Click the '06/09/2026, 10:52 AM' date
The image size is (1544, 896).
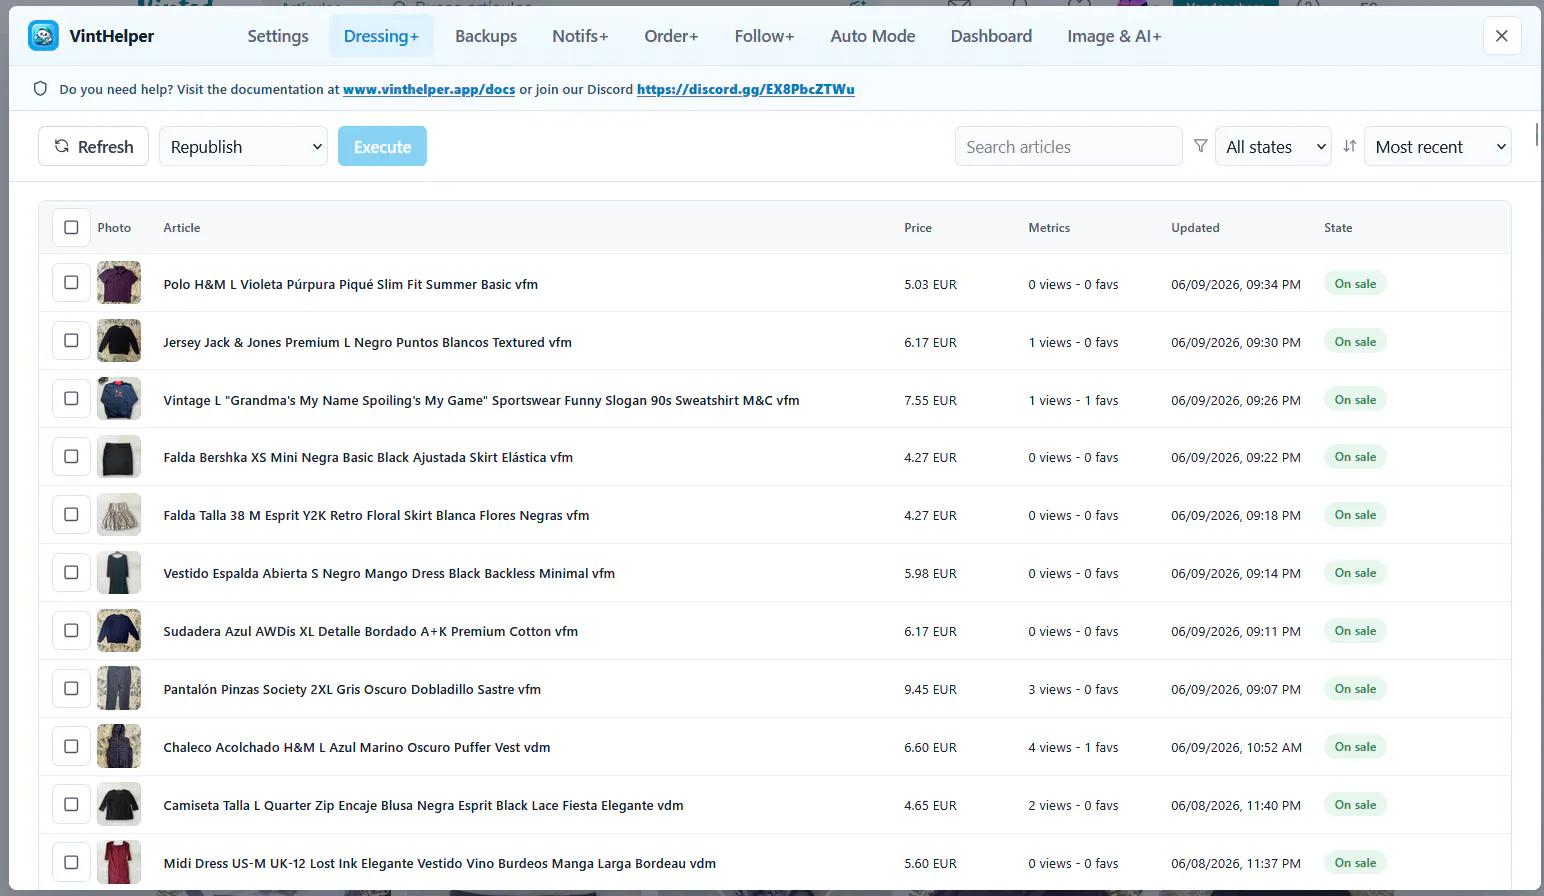(1236, 747)
